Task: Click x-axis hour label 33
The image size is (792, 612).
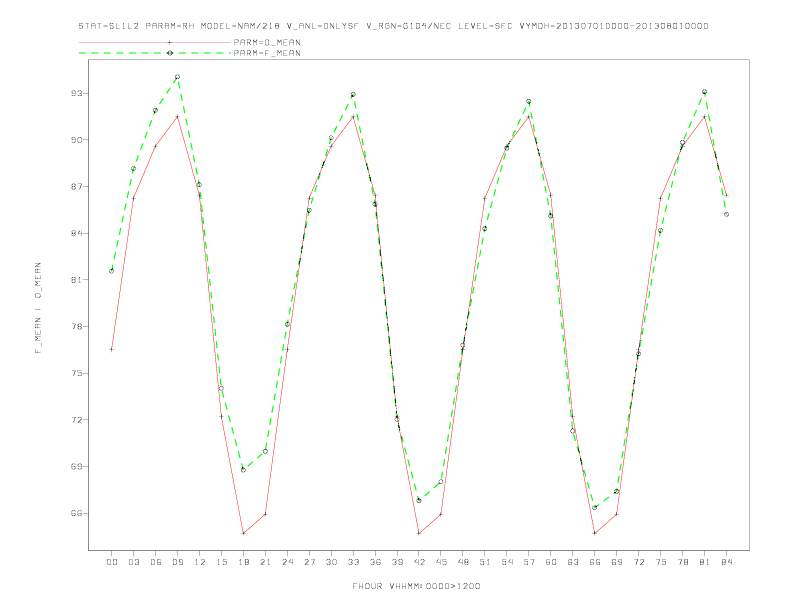Action: tap(353, 562)
